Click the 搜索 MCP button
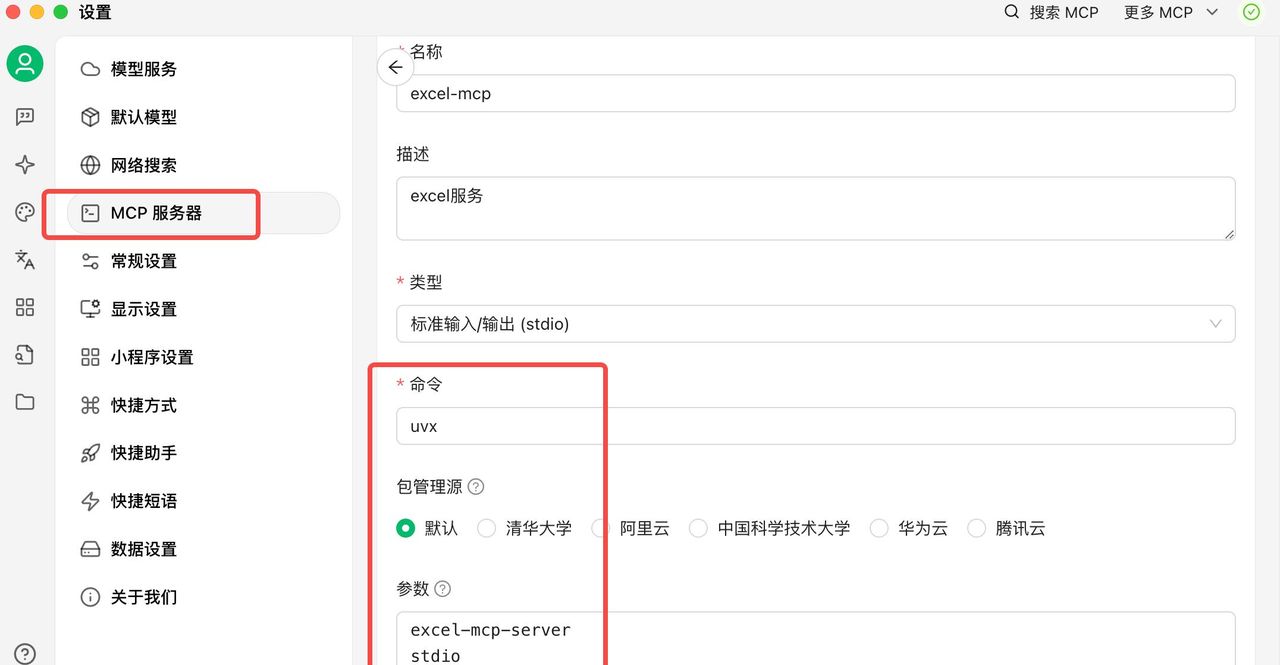This screenshot has height=665, width=1280. [1051, 13]
